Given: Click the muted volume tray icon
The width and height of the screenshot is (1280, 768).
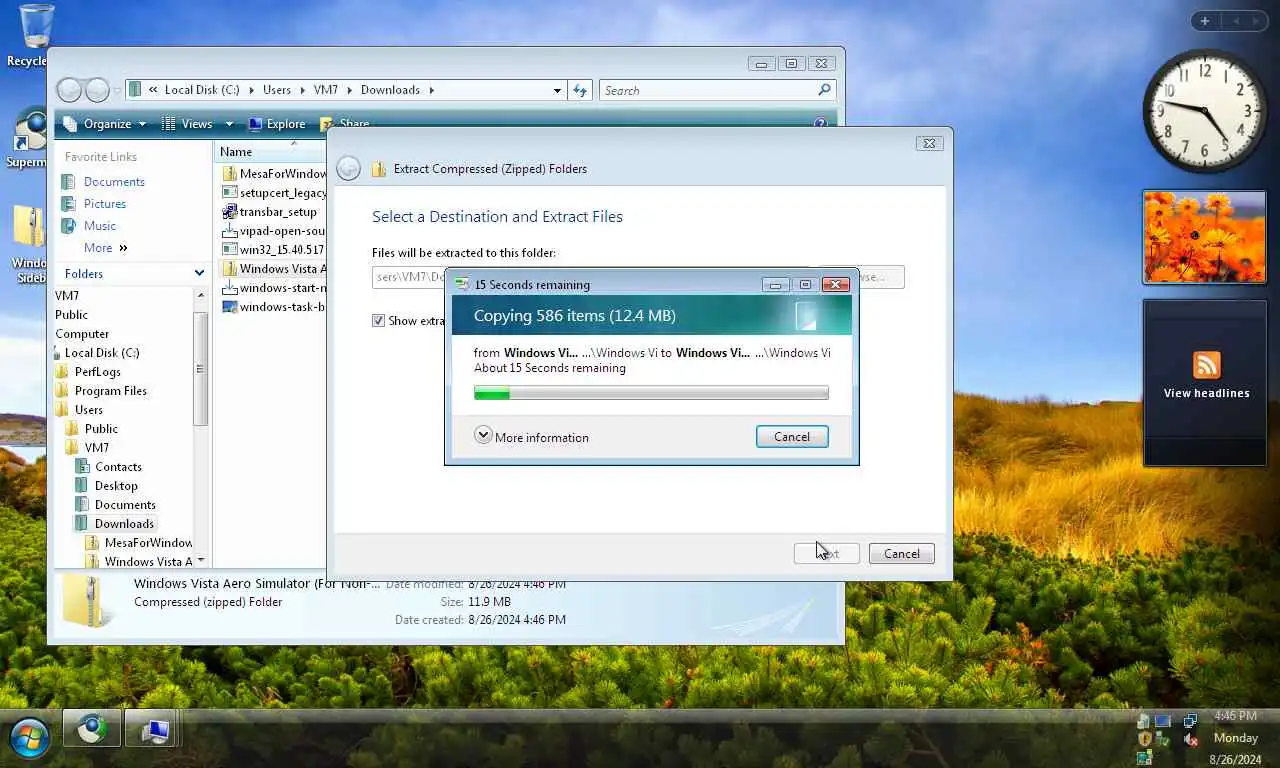Looking at the screenshot, I should pos(1190,740).
